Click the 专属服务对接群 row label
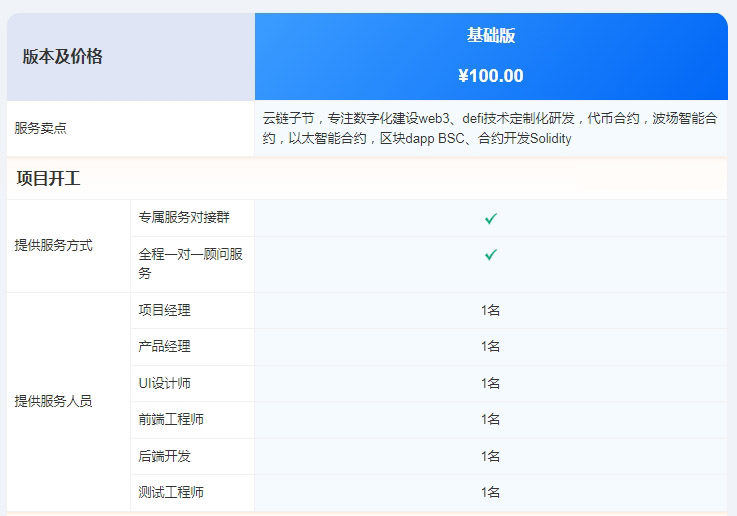737x516 pixels. pos(184,217)
